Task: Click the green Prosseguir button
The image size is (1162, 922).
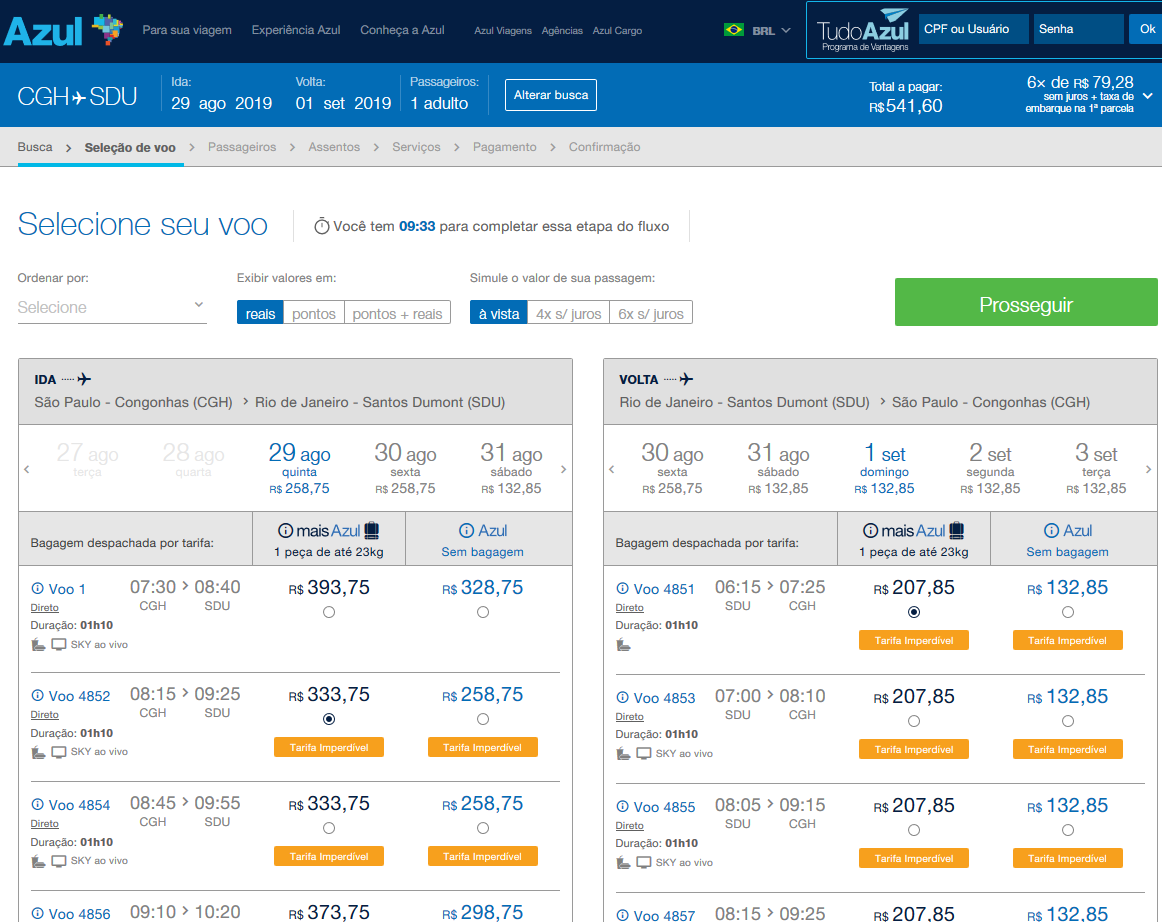Action: coord(1026,302)
